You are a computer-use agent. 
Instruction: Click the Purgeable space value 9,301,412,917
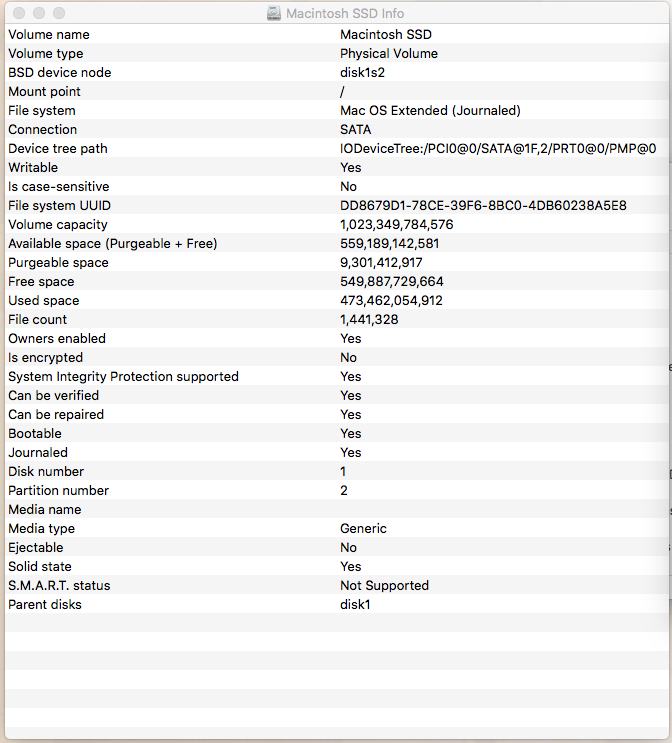click(381, 262)
